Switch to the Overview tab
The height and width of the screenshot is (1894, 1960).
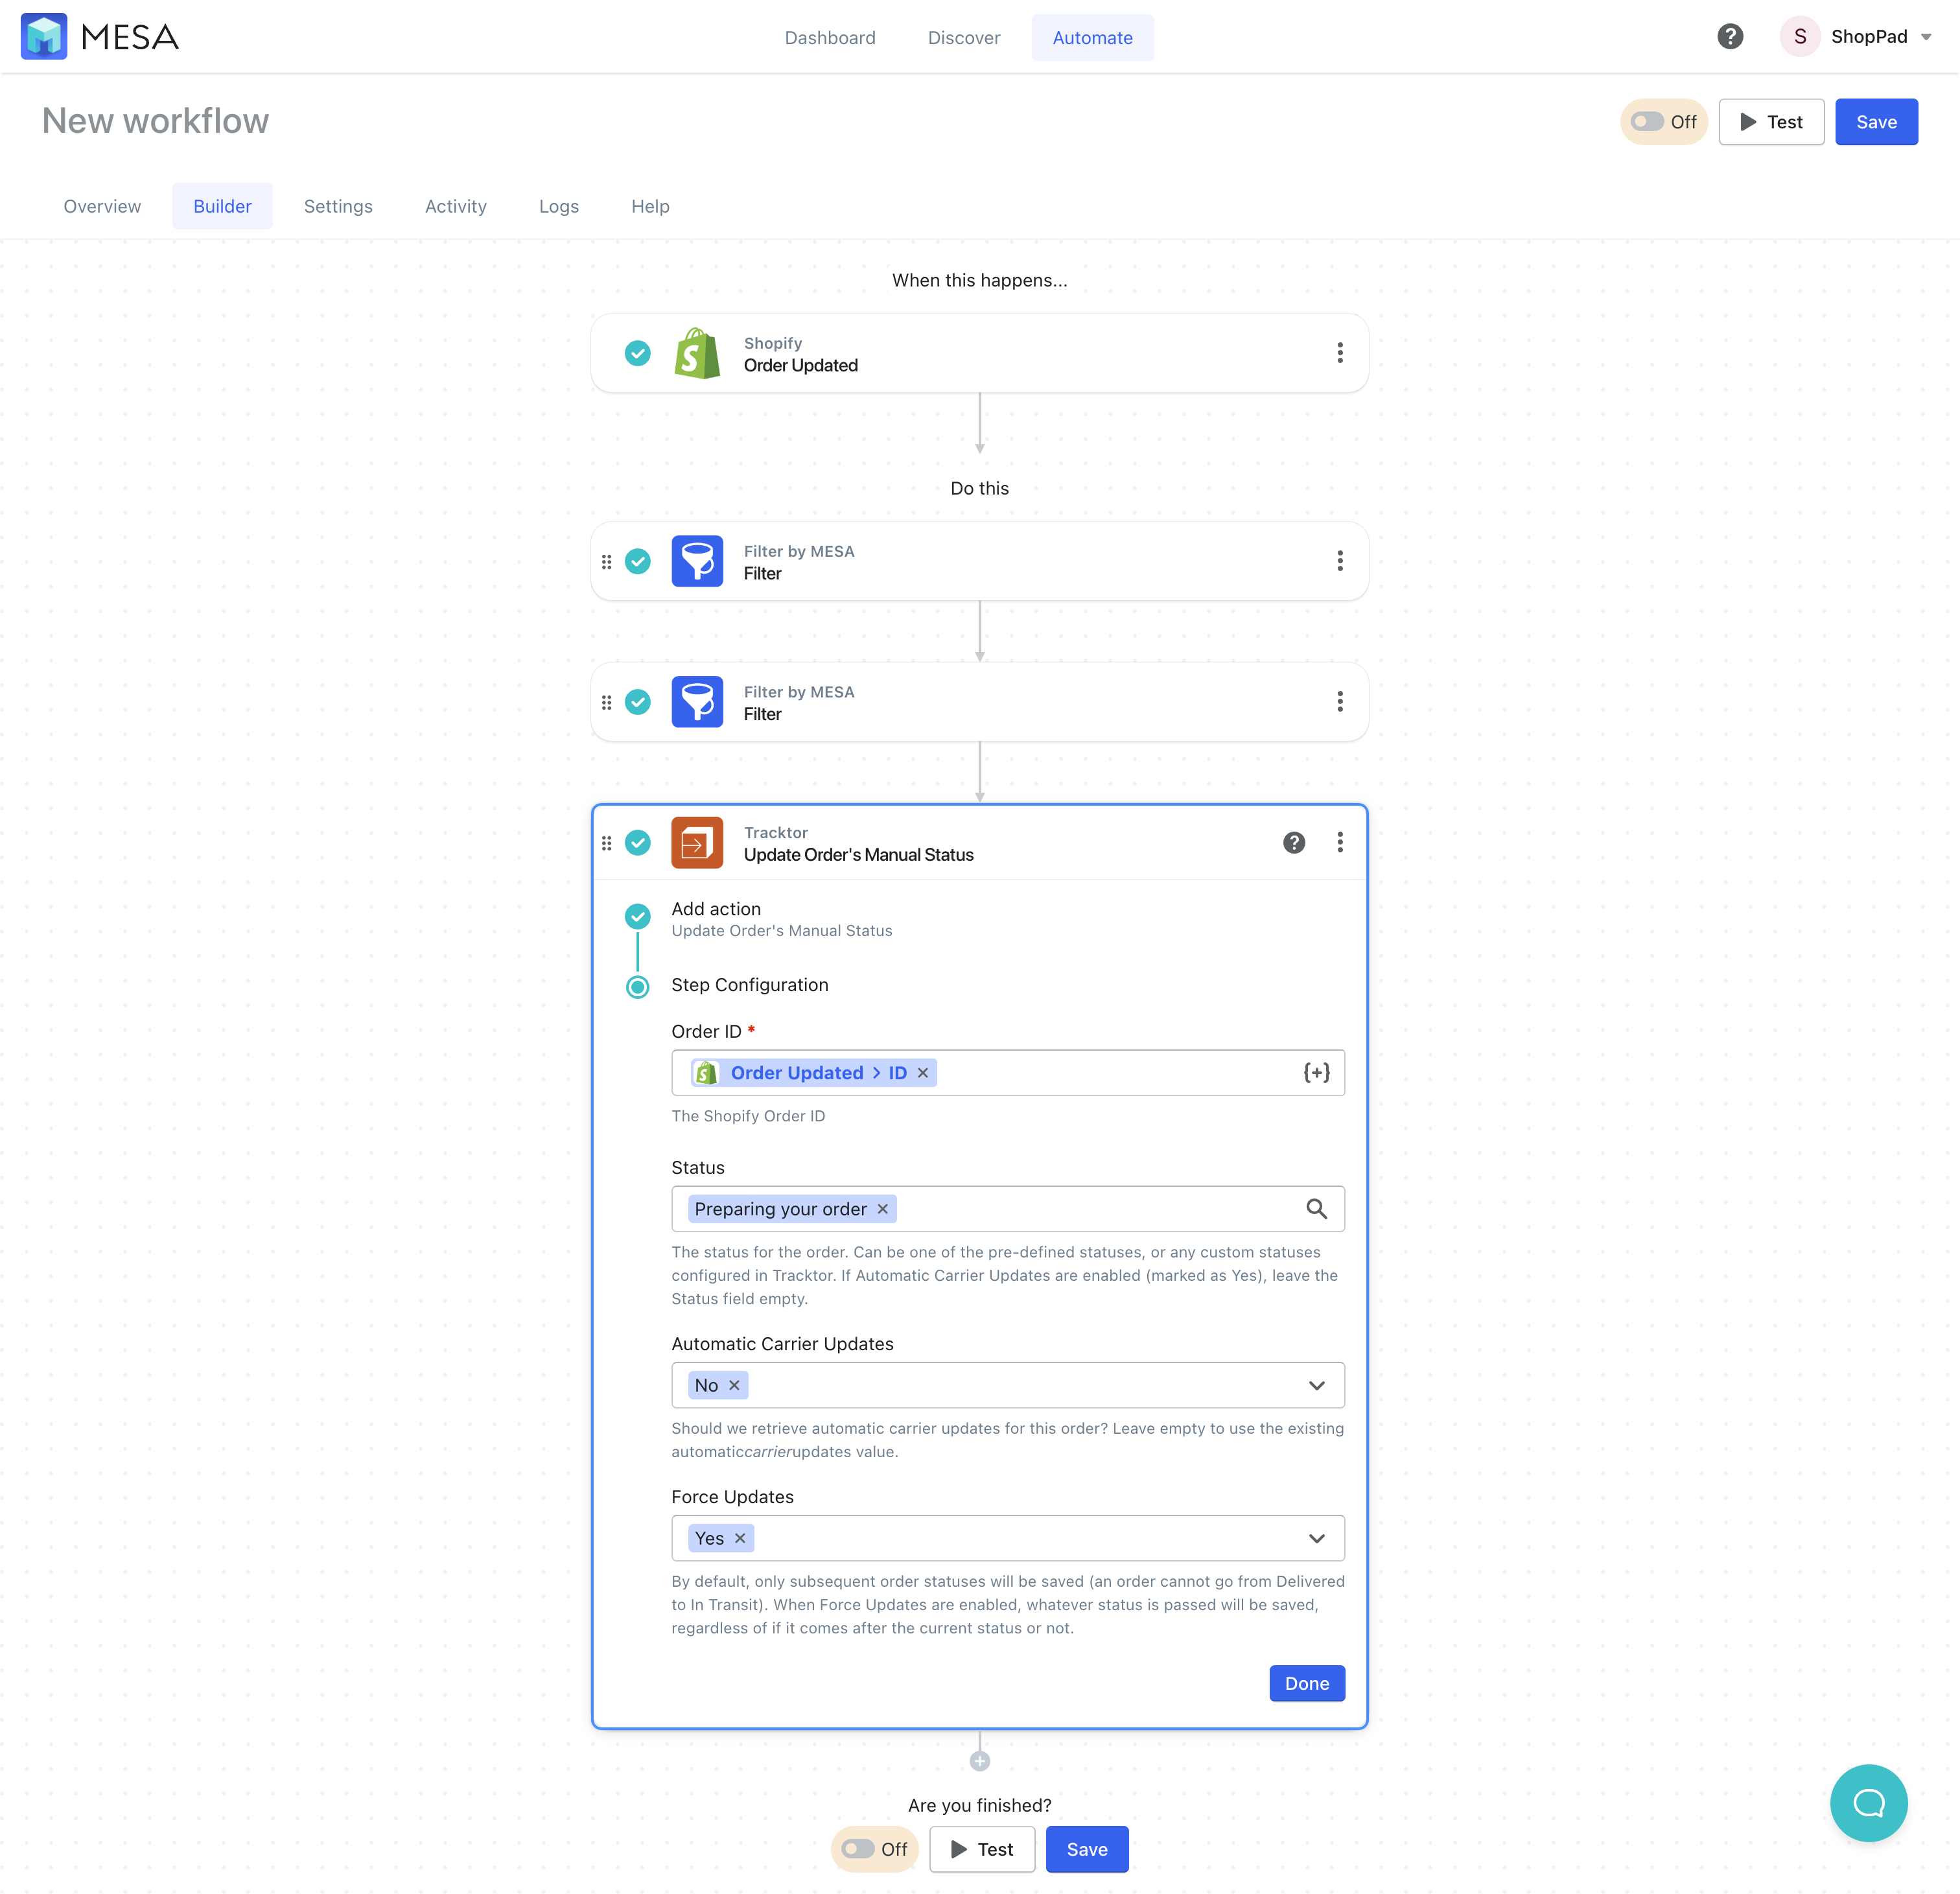(x=102, y=206)
